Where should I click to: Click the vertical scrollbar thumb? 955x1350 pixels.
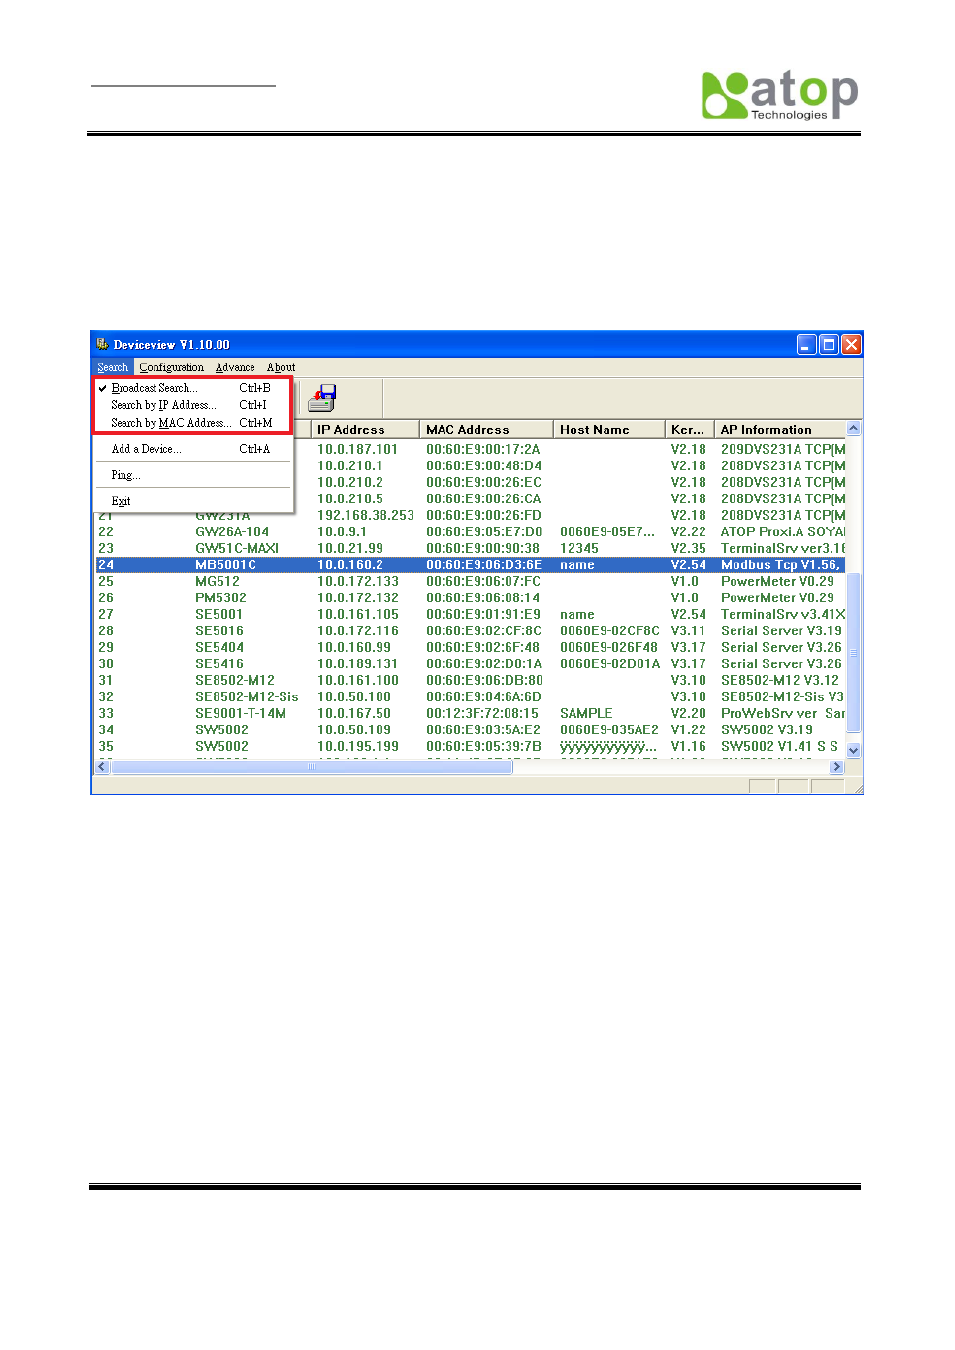pyautogui.click(x=854, y=652)
